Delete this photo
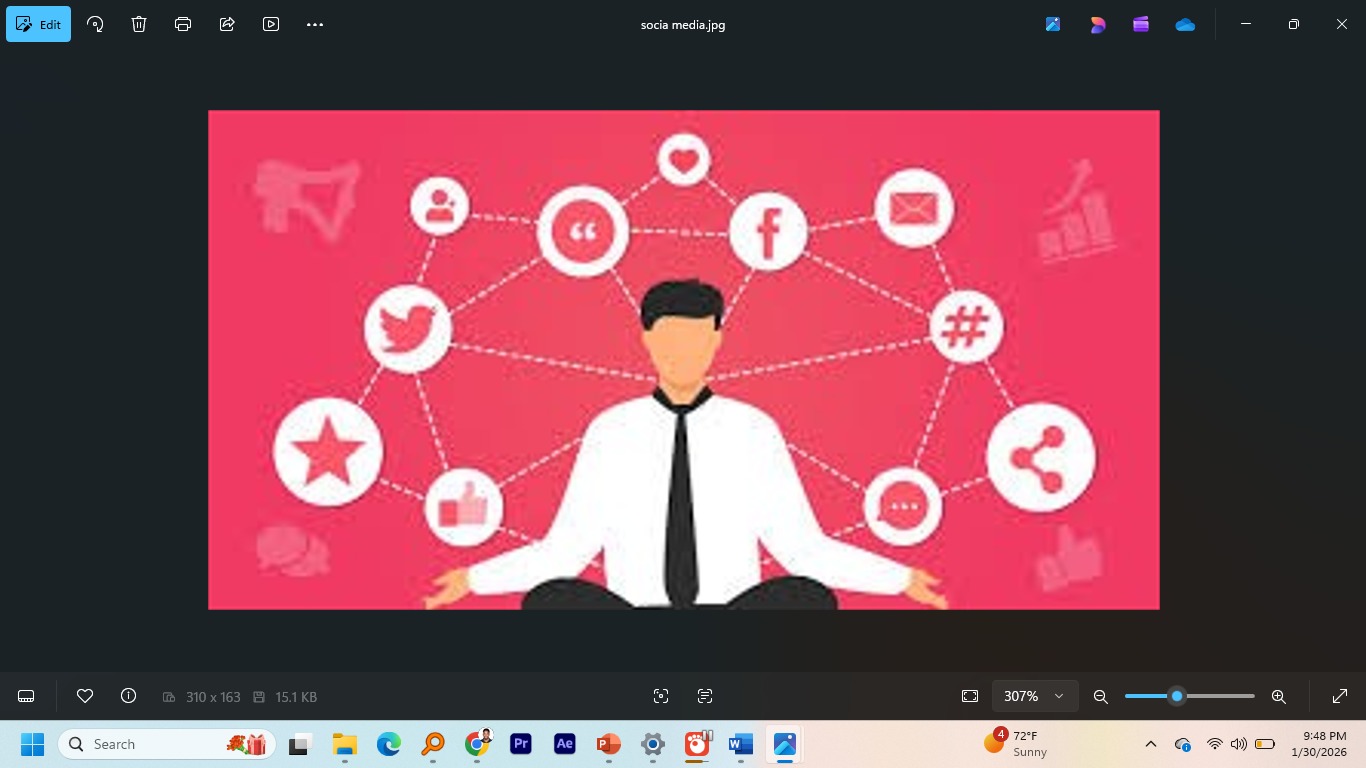The width and height of the screenshot is (1366, 768). pos(139,24)
